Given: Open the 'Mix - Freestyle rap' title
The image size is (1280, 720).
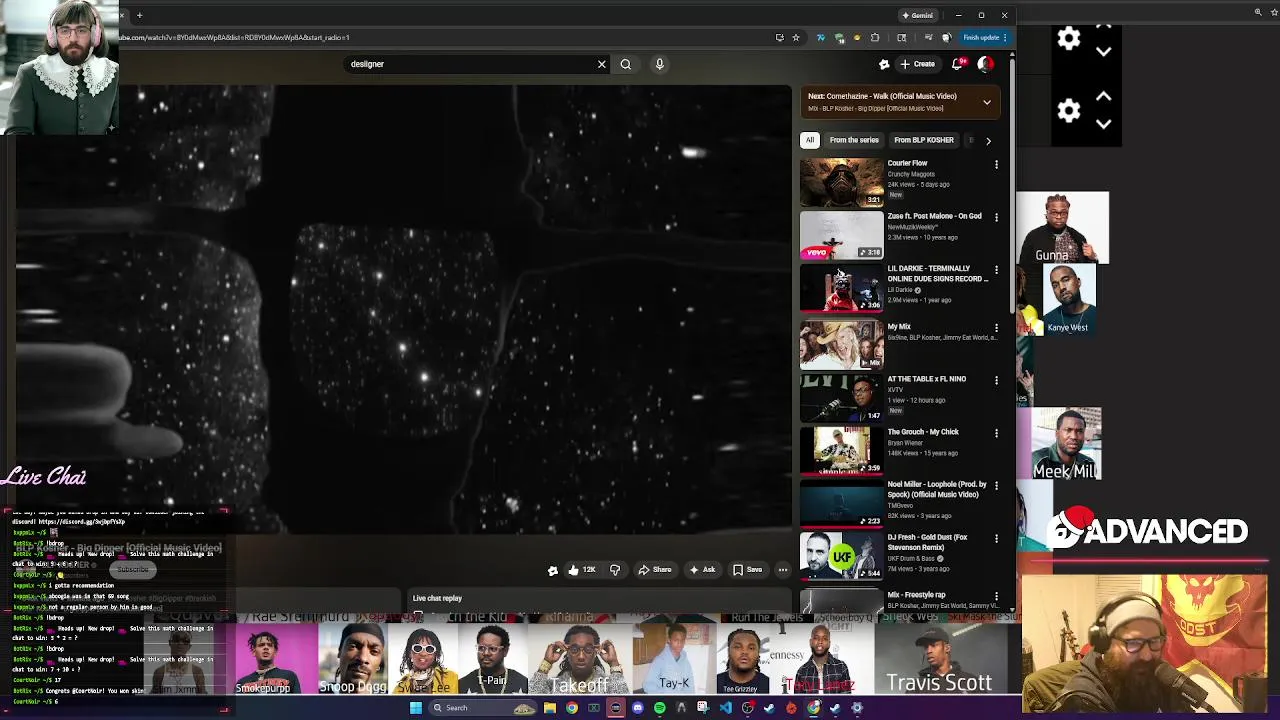Looking at the screenshot, I should (x=916, y=595).
